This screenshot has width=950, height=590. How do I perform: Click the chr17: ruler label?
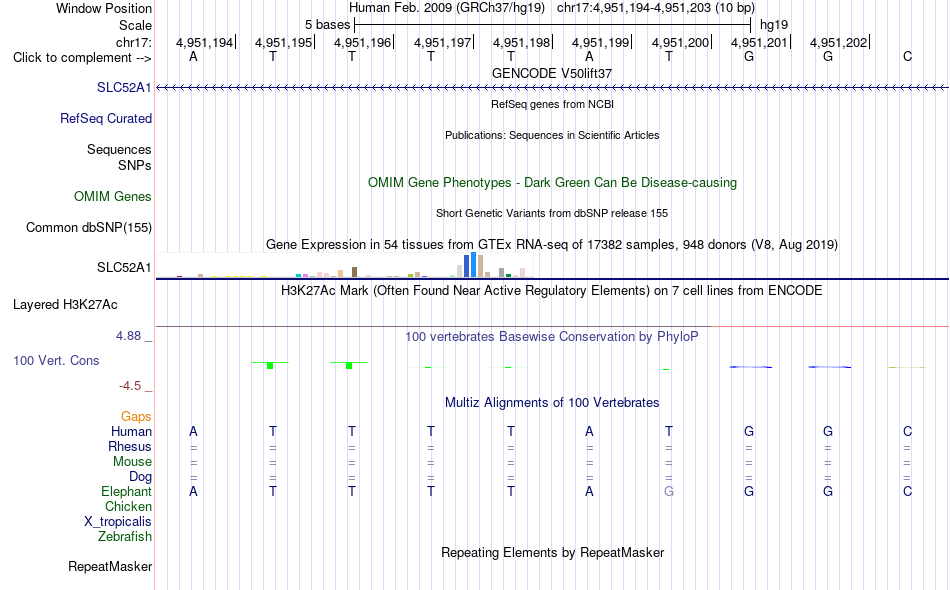134,42
